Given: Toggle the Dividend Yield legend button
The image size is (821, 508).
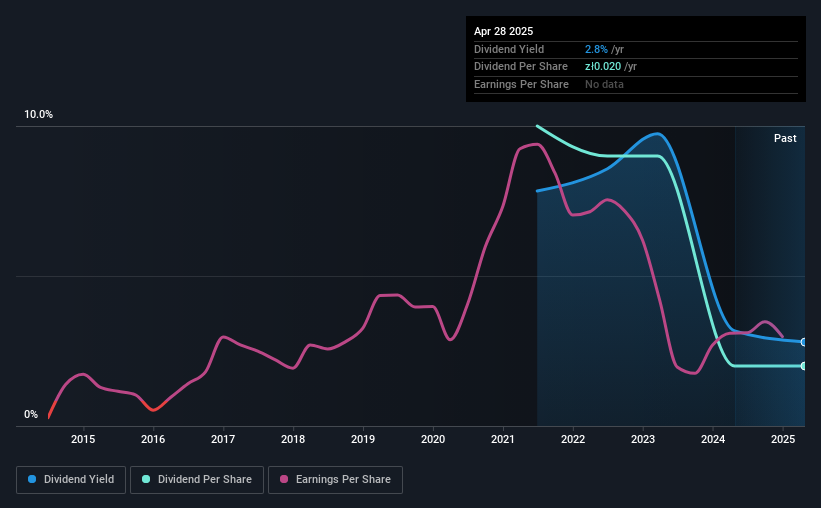Looking at the screenshot, I should [71, 480].
